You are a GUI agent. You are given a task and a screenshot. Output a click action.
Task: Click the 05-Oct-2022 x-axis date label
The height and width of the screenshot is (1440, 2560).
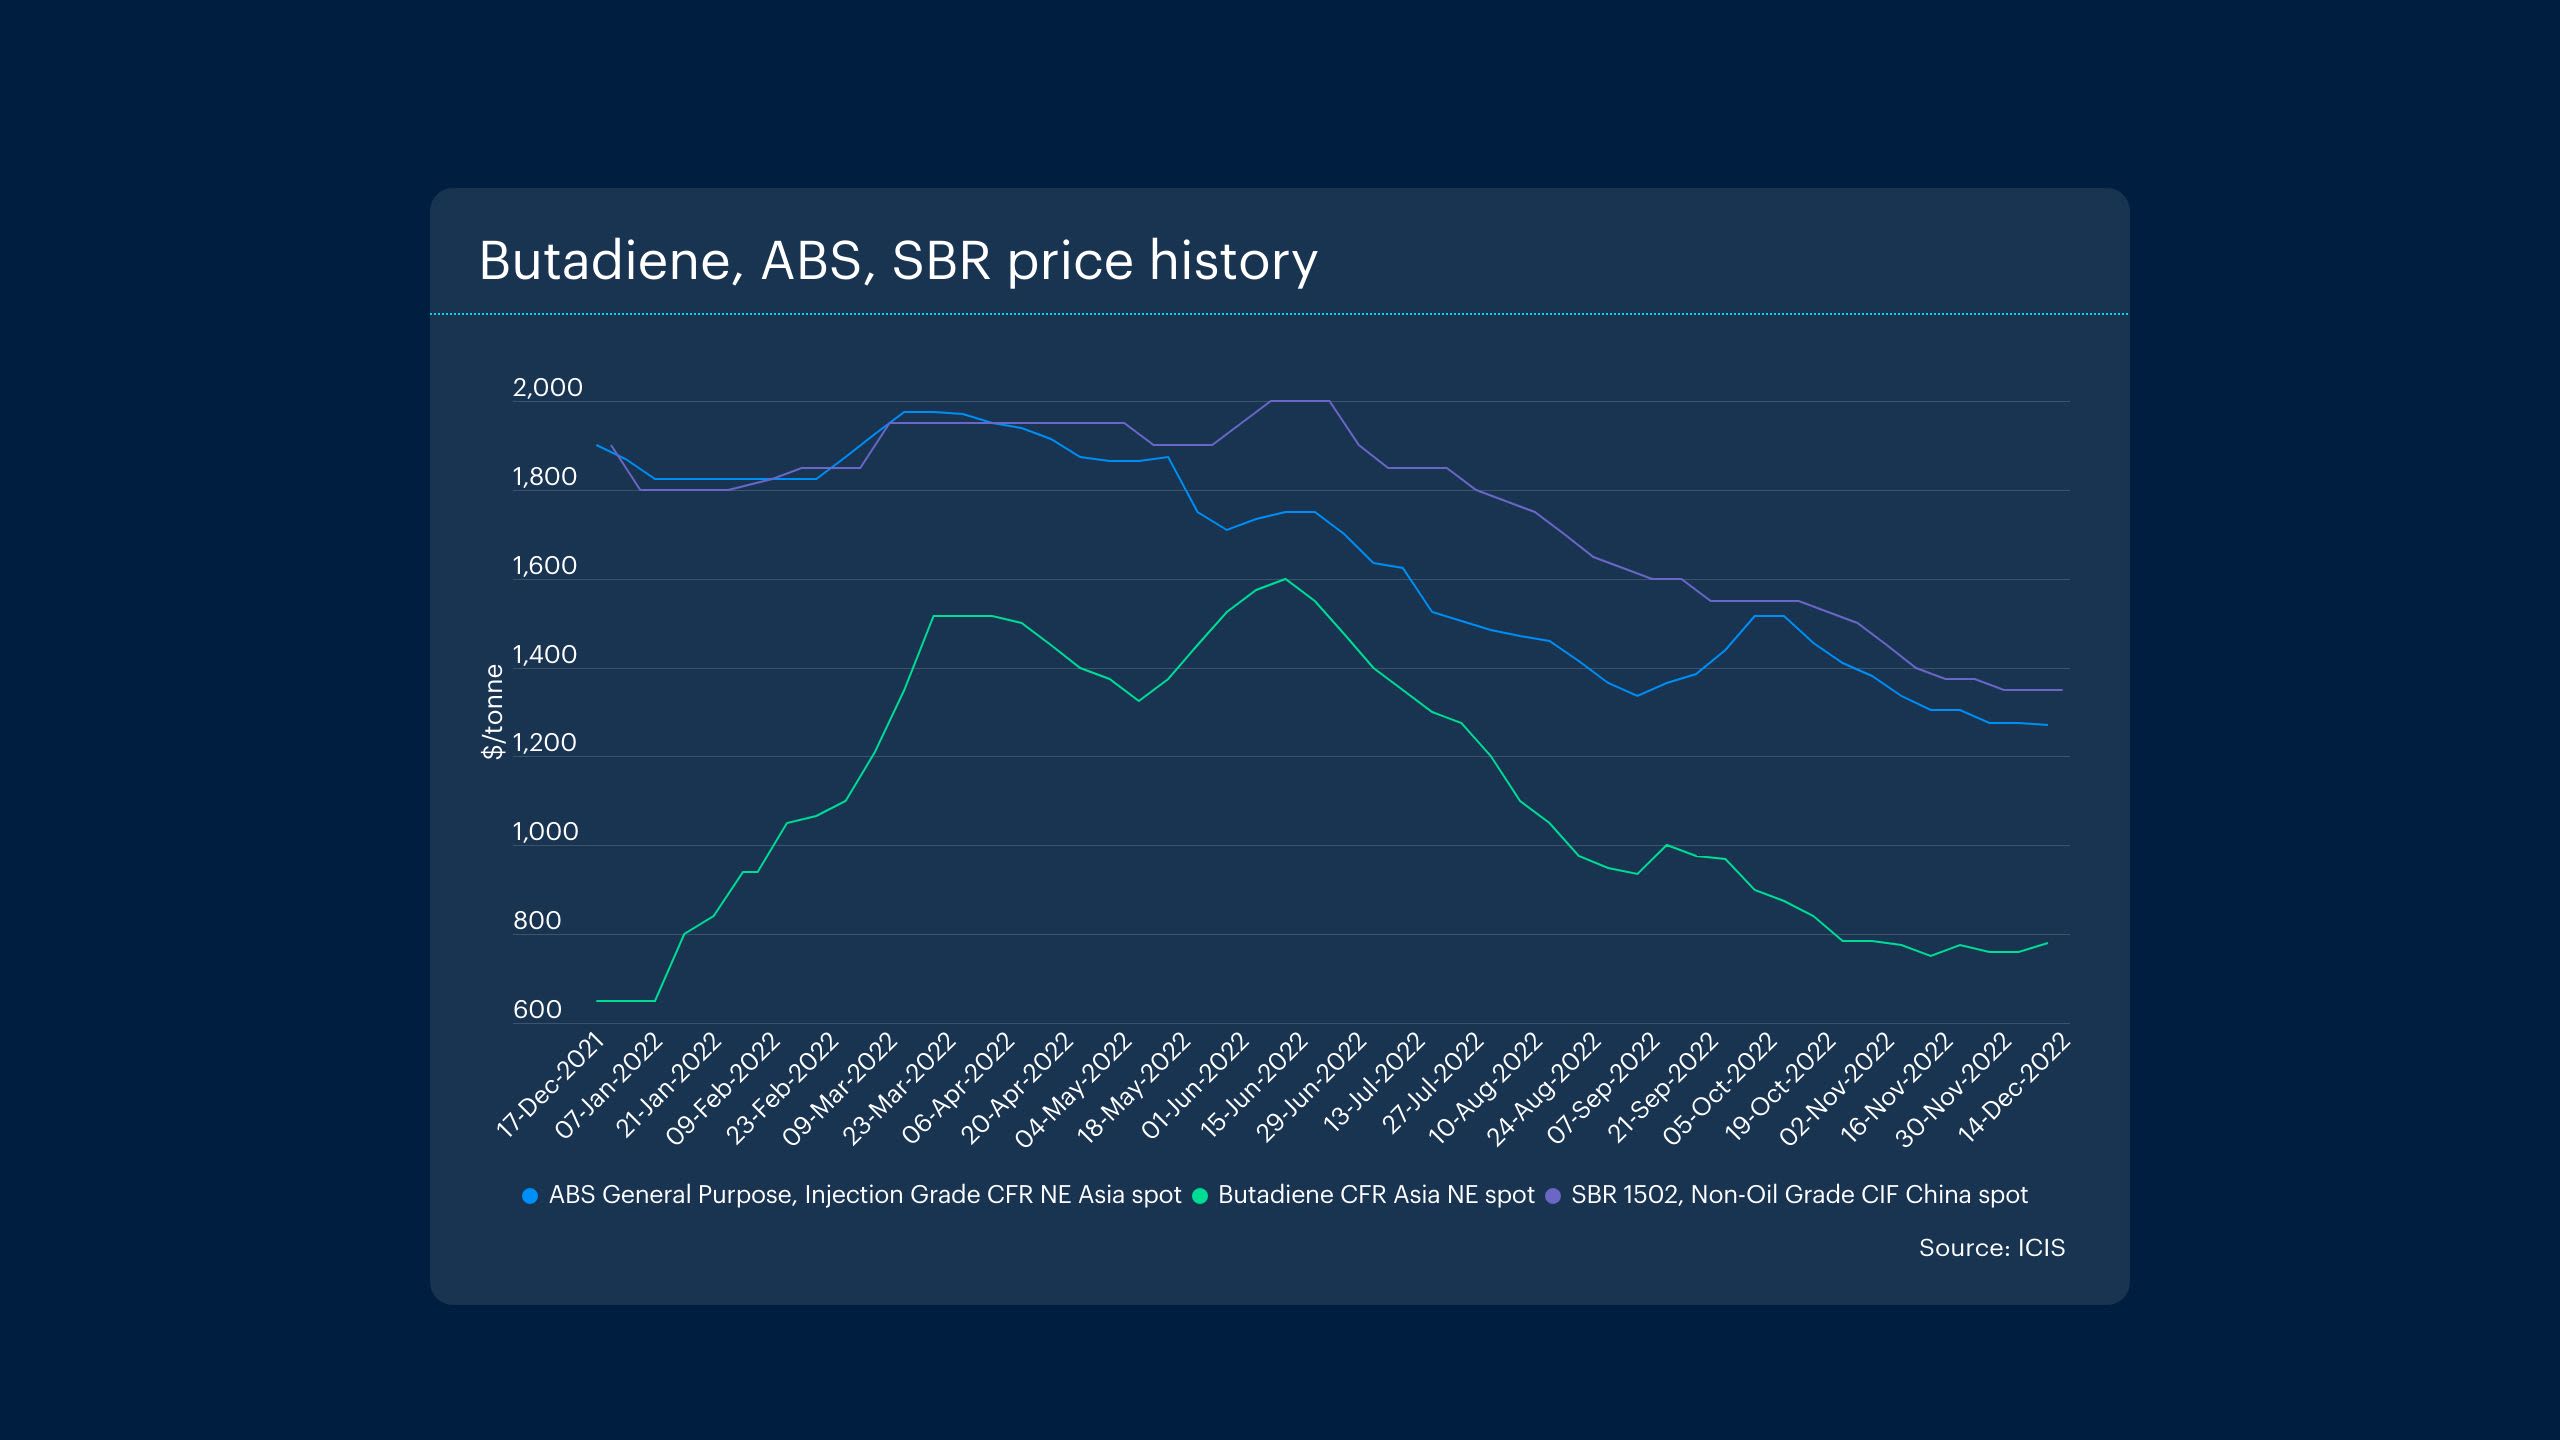point(1720,1089)
